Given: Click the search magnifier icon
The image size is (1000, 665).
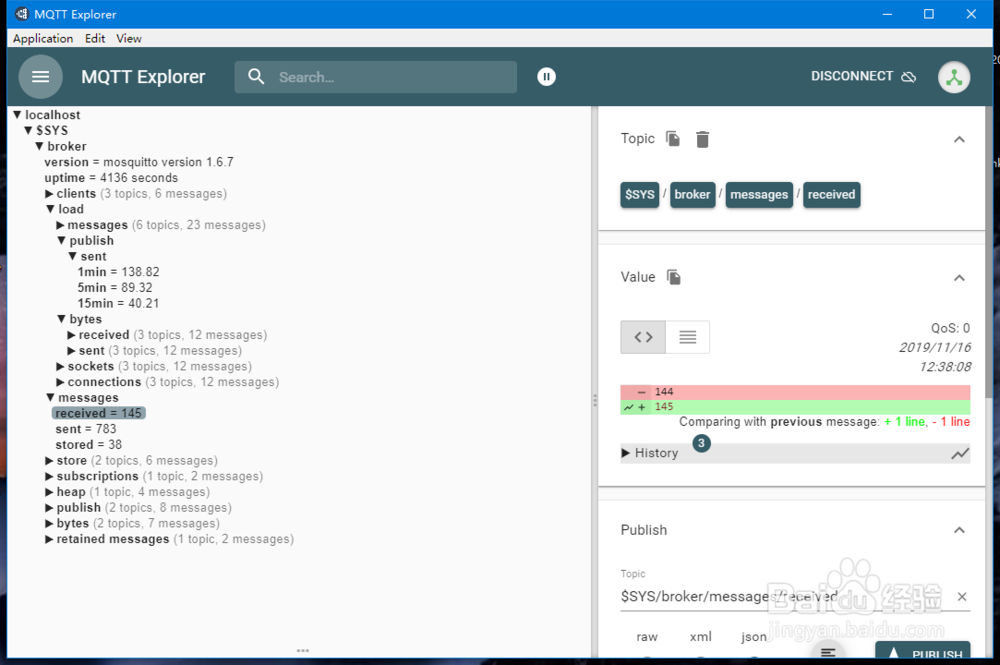Looking at the screenshot, I should pos(256,77).
